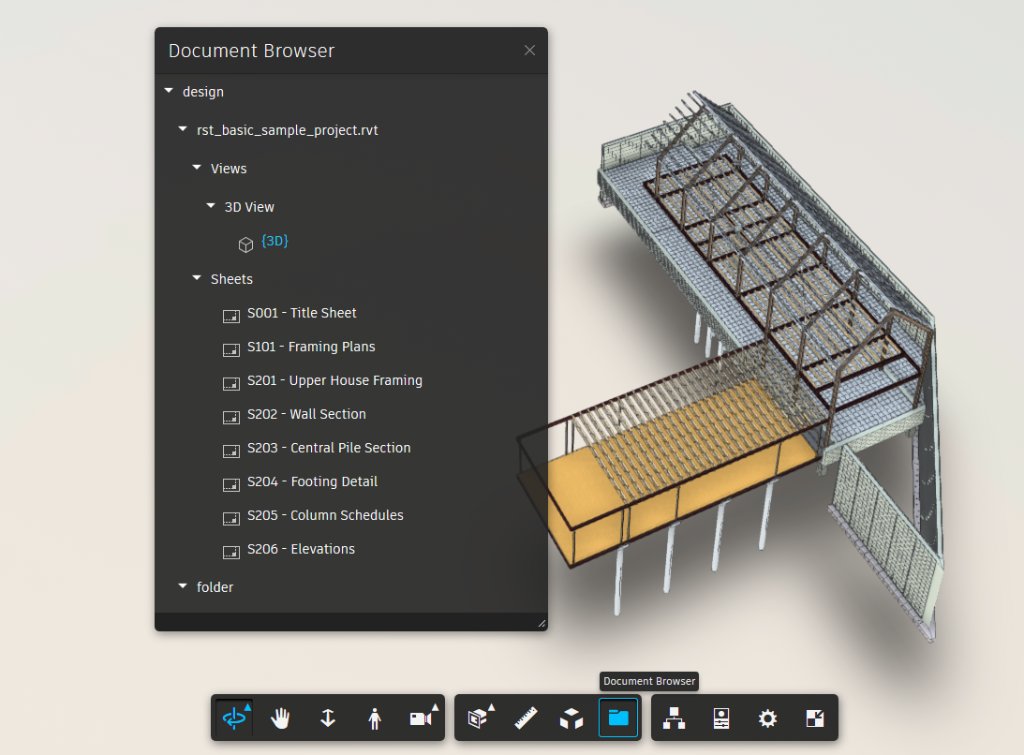The image size is (1024, 755).
Task: Click the Document Browser title bar
Action: click(x=351, y=50)
